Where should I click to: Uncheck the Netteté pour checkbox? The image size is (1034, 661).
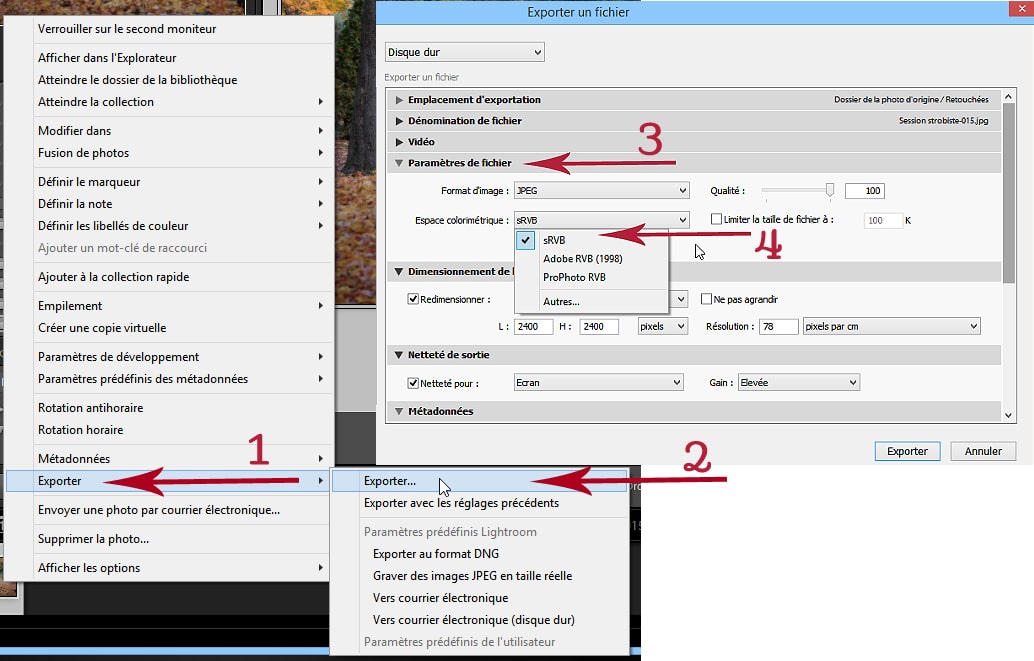pyautogui.click(x=413, y=383)
